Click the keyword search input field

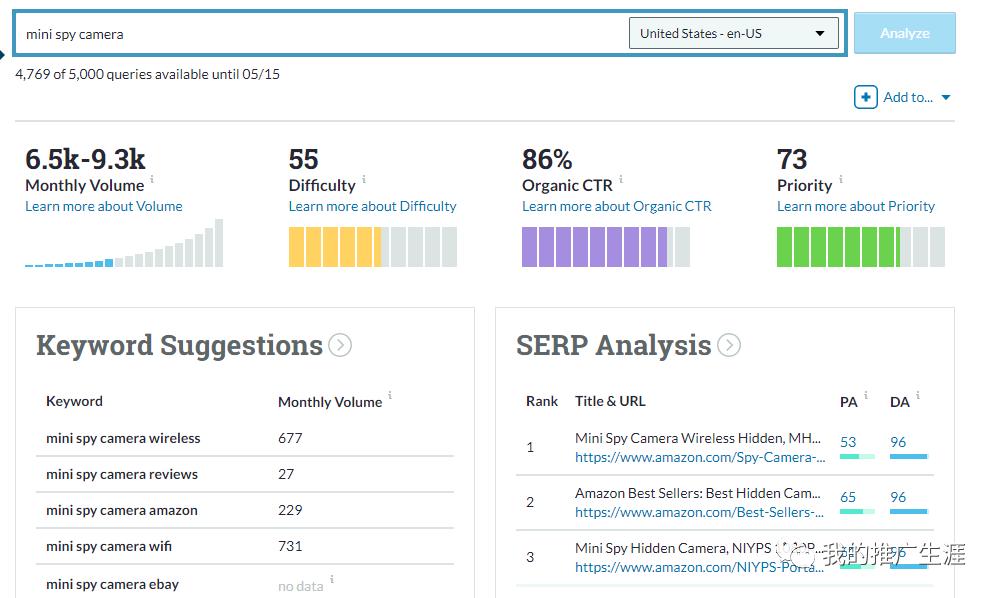click(x=320, y=34)
